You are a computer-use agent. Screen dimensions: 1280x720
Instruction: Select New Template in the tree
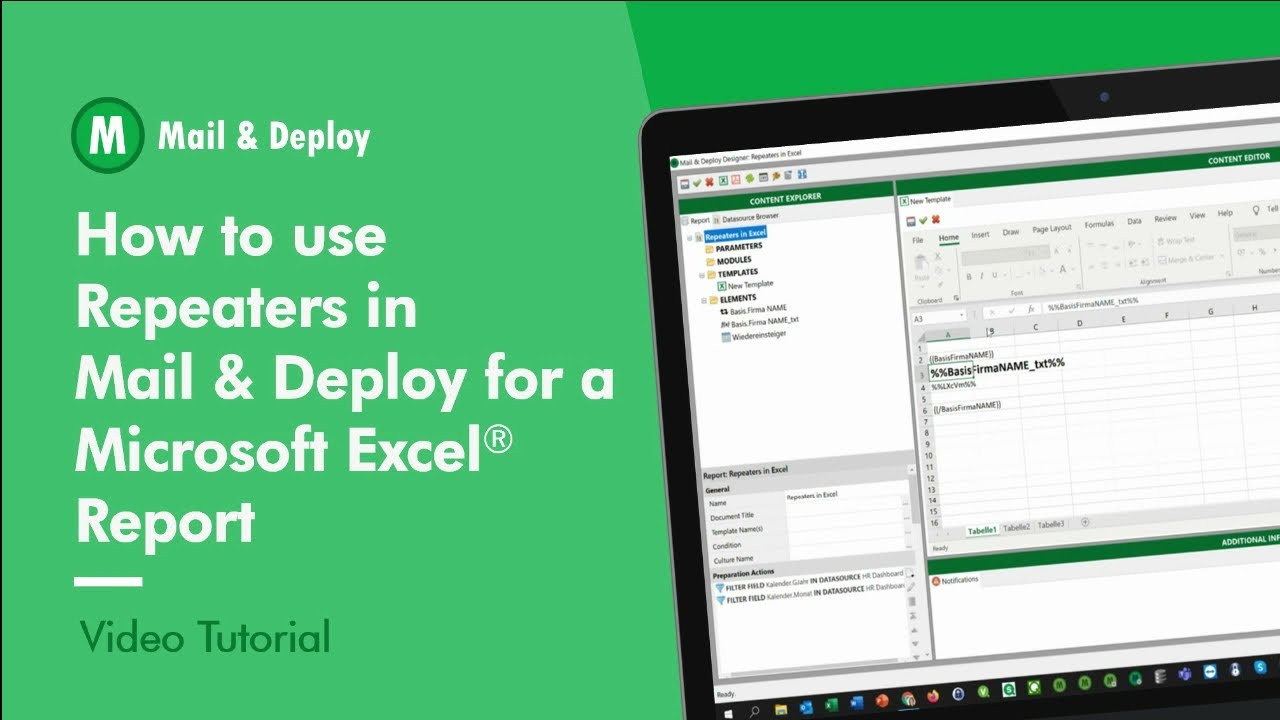[744, 285]
